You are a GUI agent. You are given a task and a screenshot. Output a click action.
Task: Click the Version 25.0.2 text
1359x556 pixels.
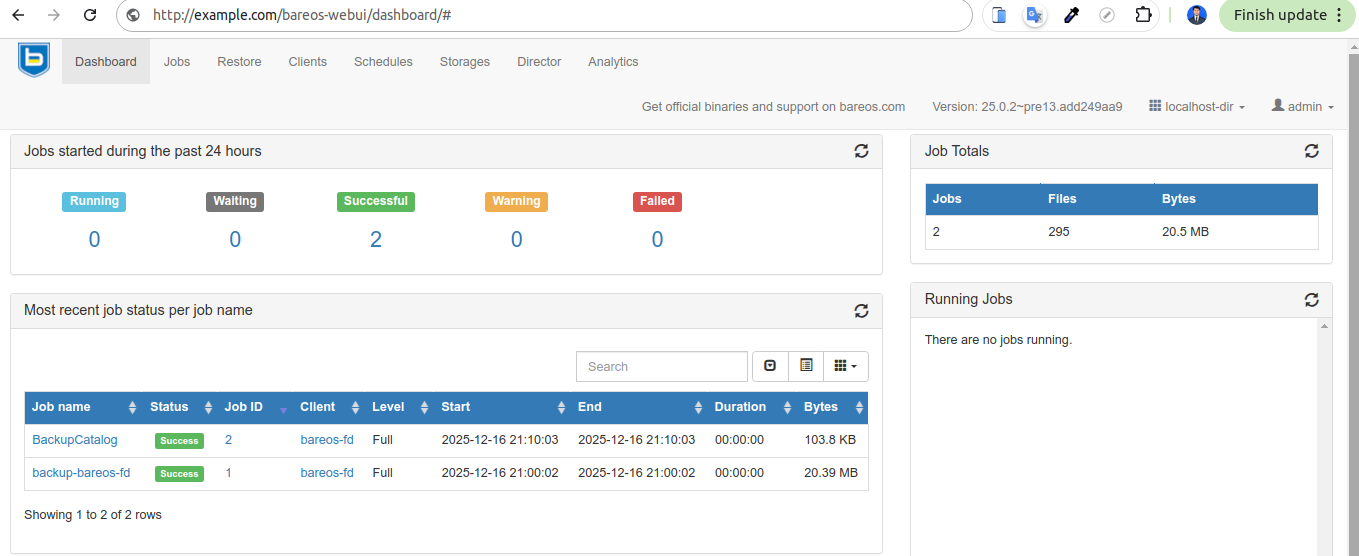point(1027,106)
